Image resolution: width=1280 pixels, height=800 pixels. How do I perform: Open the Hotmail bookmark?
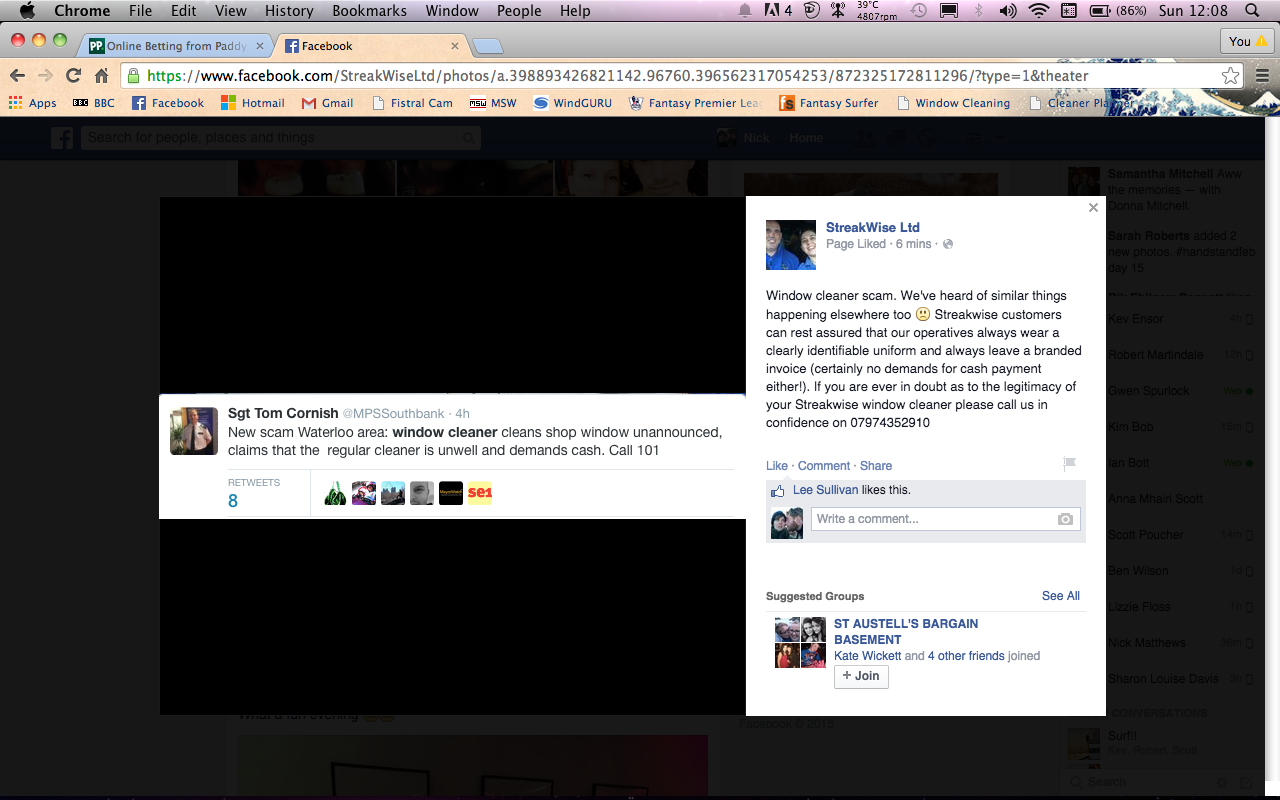click(x=253, y=103)
